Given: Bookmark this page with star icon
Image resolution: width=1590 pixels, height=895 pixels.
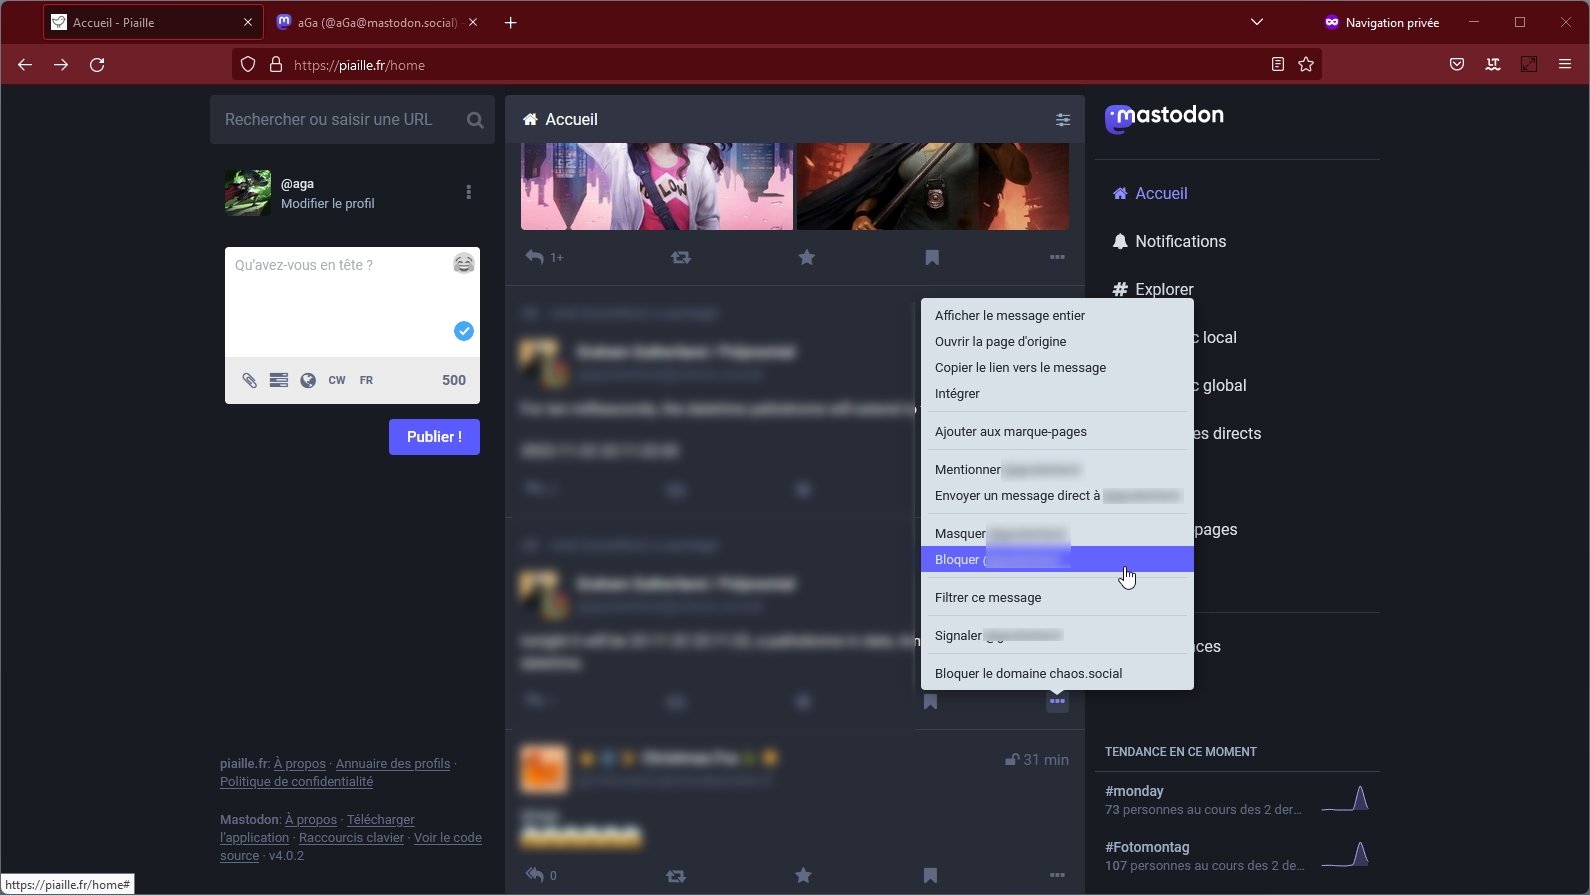Looking at the screenshot, I should [1306, 65].
